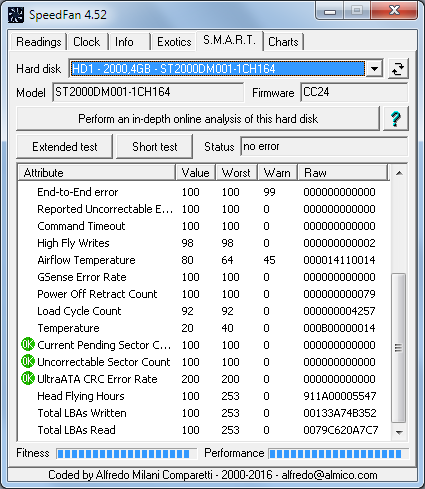Select the UltraATA CRC Error Rate row
The image size is (425, 489).
(203, 379)
